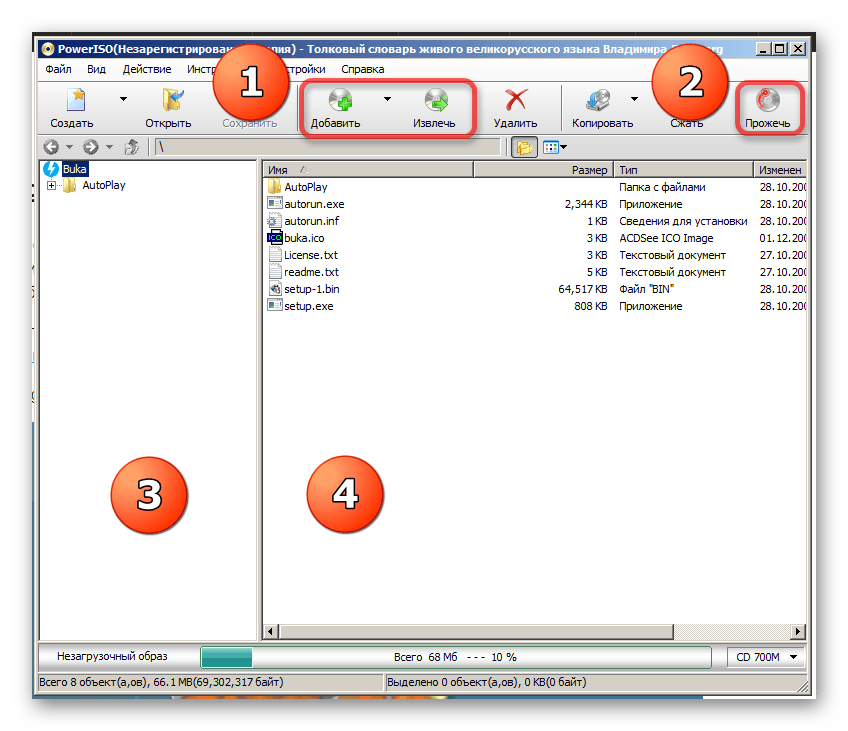Viewport: 848px width, 731px height.
Task: Click the Извлечь (Extract) disc icon
Action: click(436, 101)
